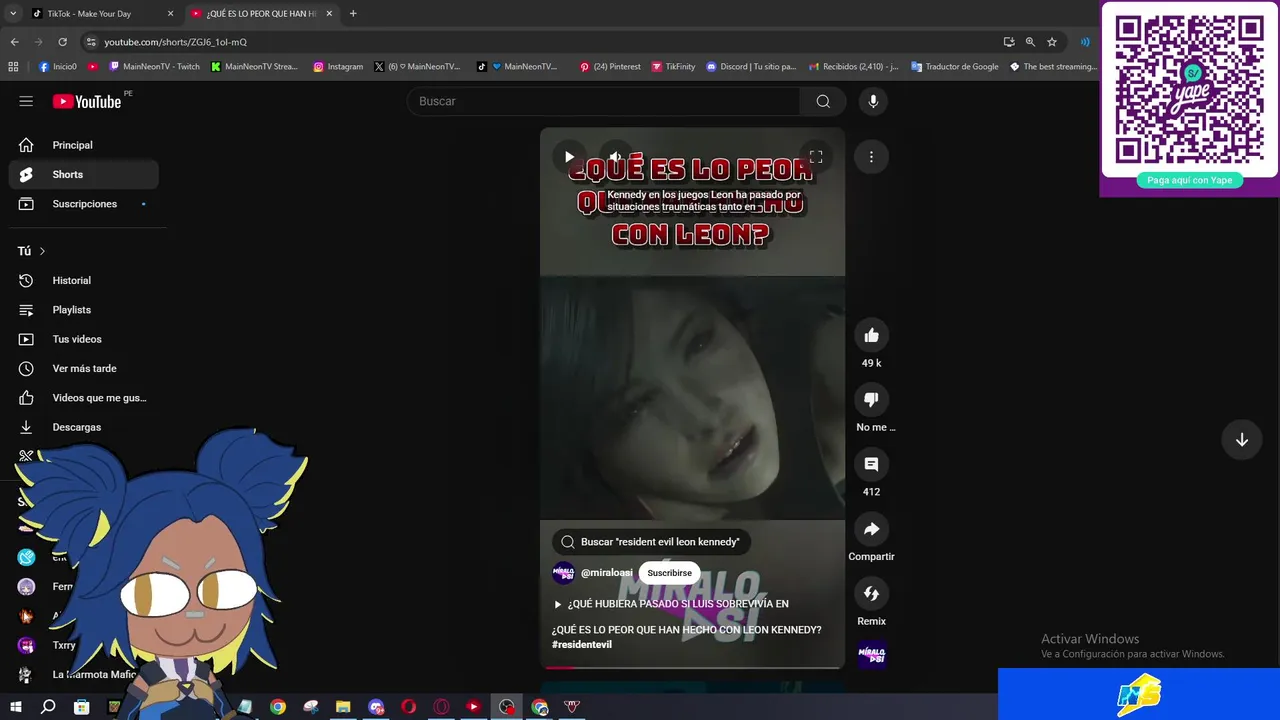This screenshot has height=720, width=1280.
Task: Bookmark this page with the star
Action: (1052, 42)
